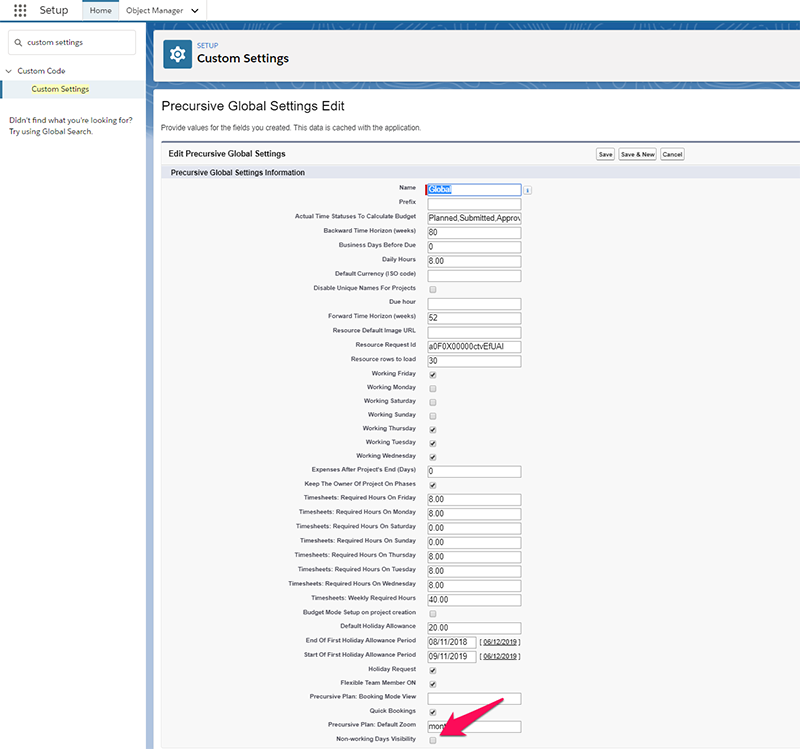Toggle the Working Tuesday checkbox
This screenshot has width=800, height=749.
433,444
